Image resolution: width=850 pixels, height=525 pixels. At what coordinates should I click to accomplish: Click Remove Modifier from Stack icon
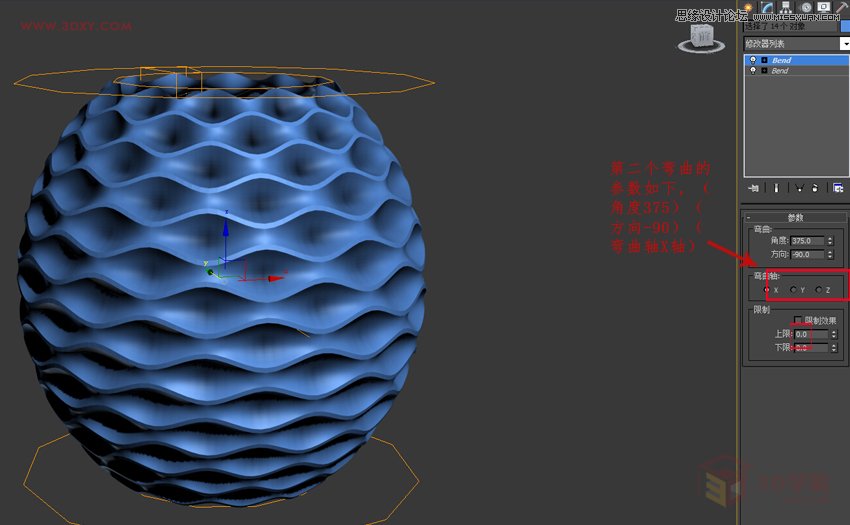point(815,188)
